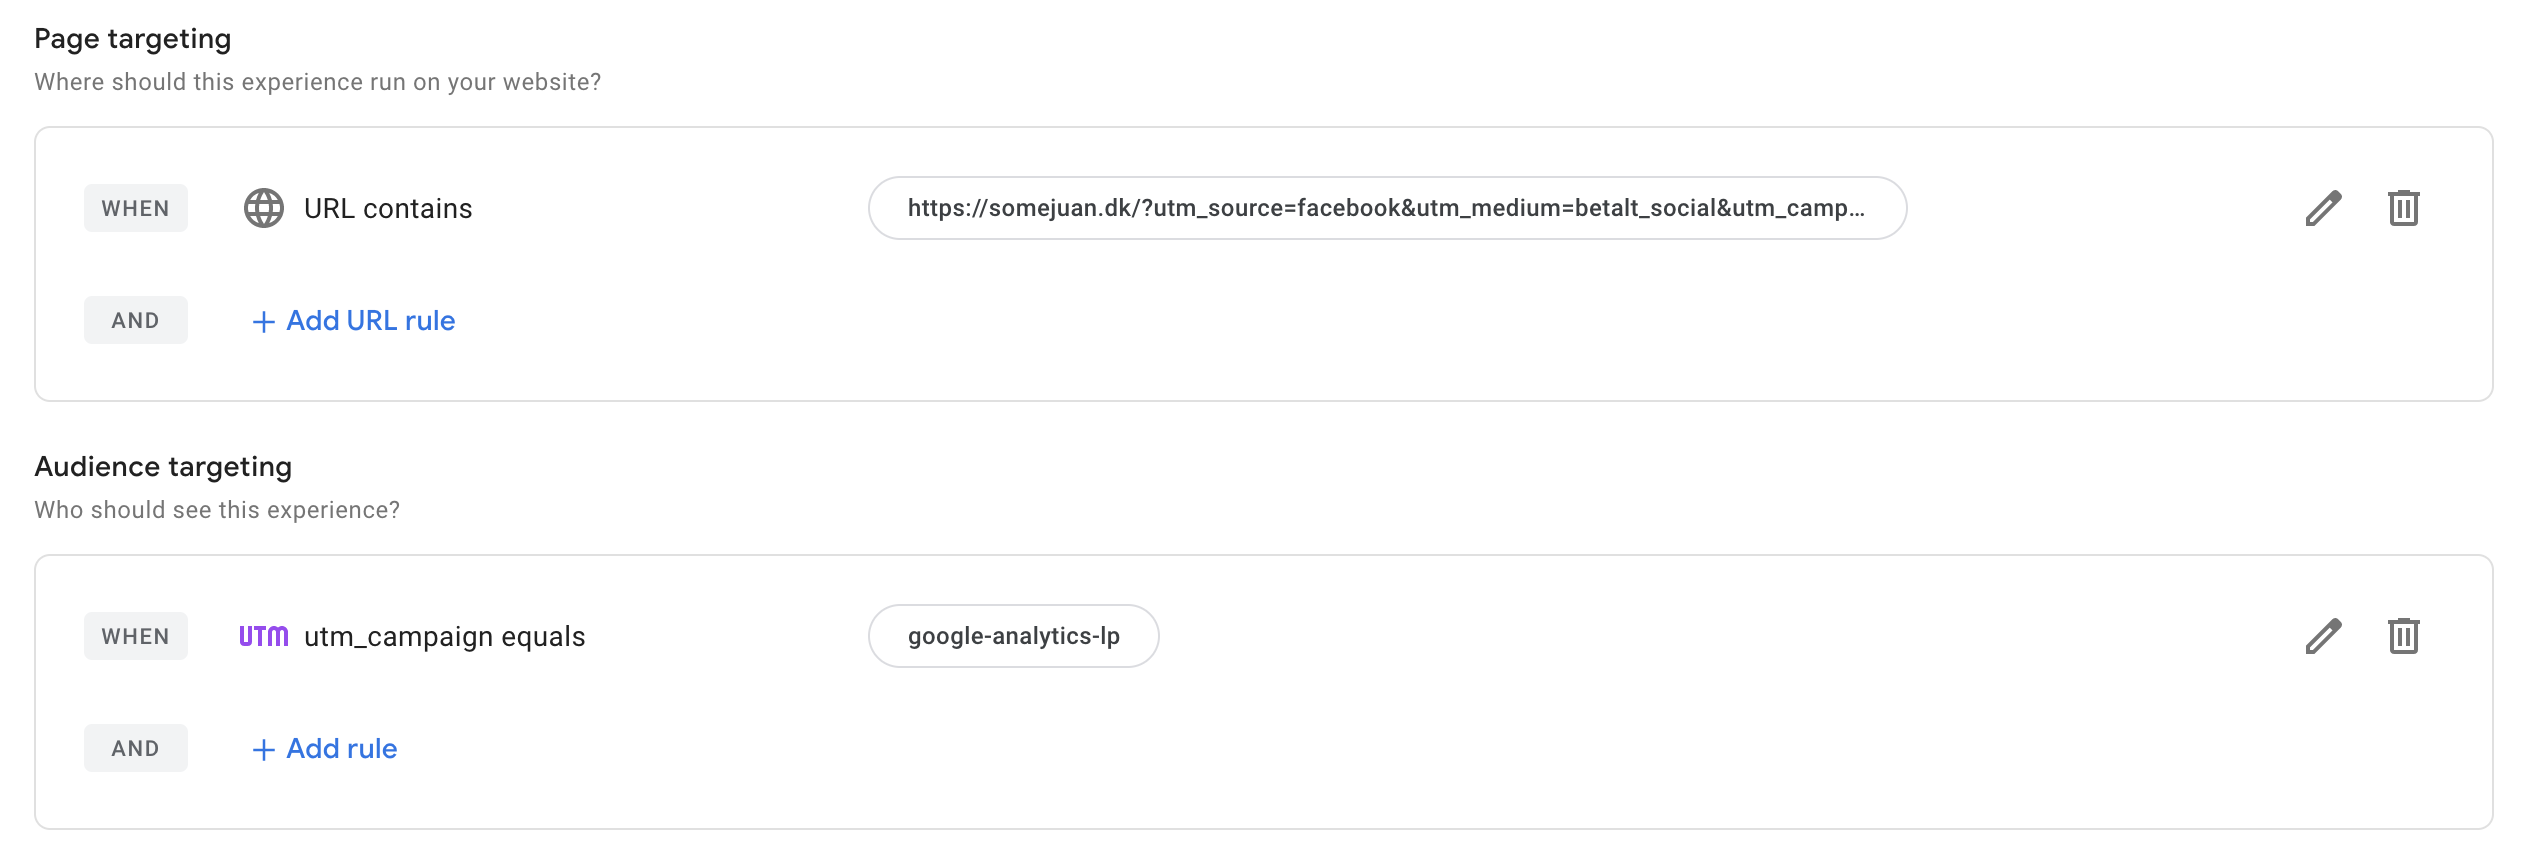The width and height of the screenshot is (2524, 862).
Task: Click the AND badge beside Add rule
Action: [x=136, y=748]
